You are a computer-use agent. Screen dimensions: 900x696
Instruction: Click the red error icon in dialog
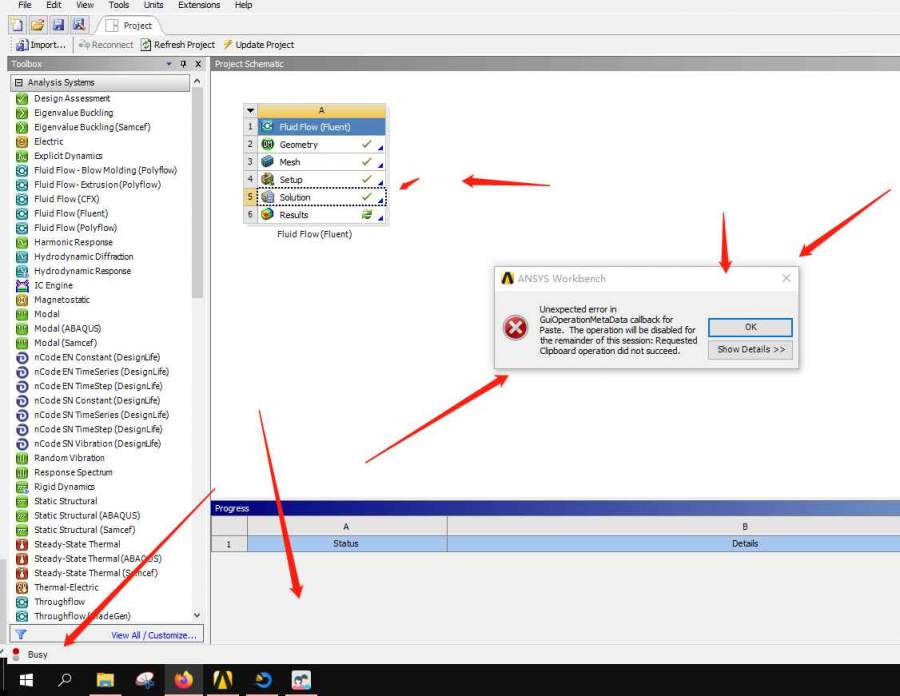pyautogui.click(x=516, y=327)
